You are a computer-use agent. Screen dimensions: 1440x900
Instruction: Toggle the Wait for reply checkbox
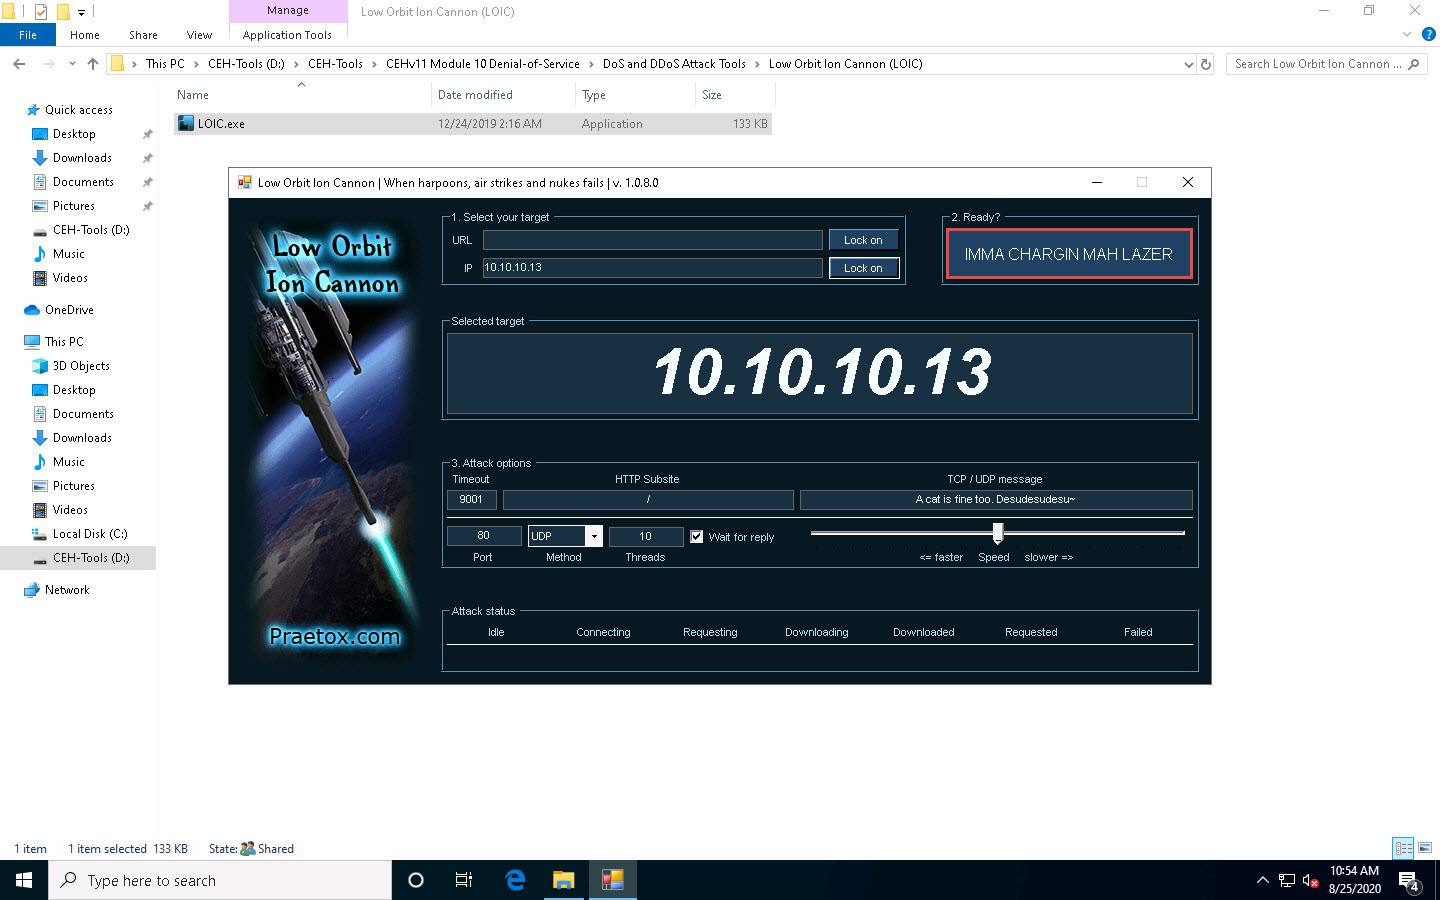click(697, 537)
